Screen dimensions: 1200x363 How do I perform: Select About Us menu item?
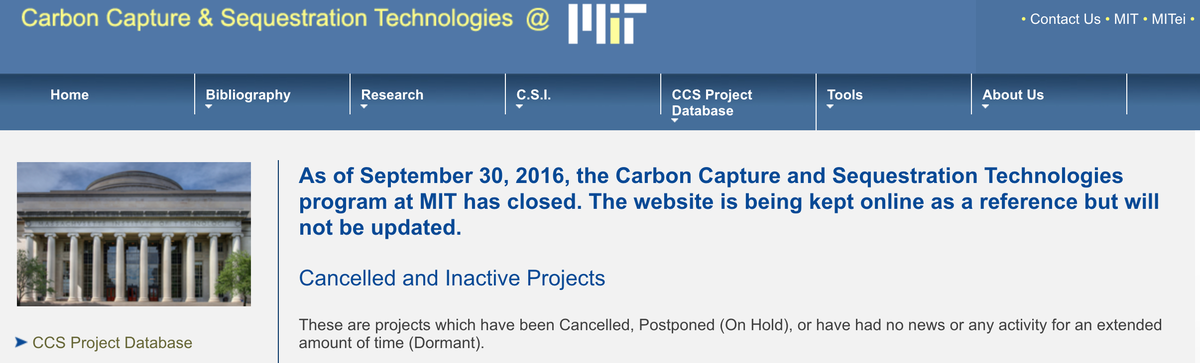pyautogui.click(x=1013, y=95)
